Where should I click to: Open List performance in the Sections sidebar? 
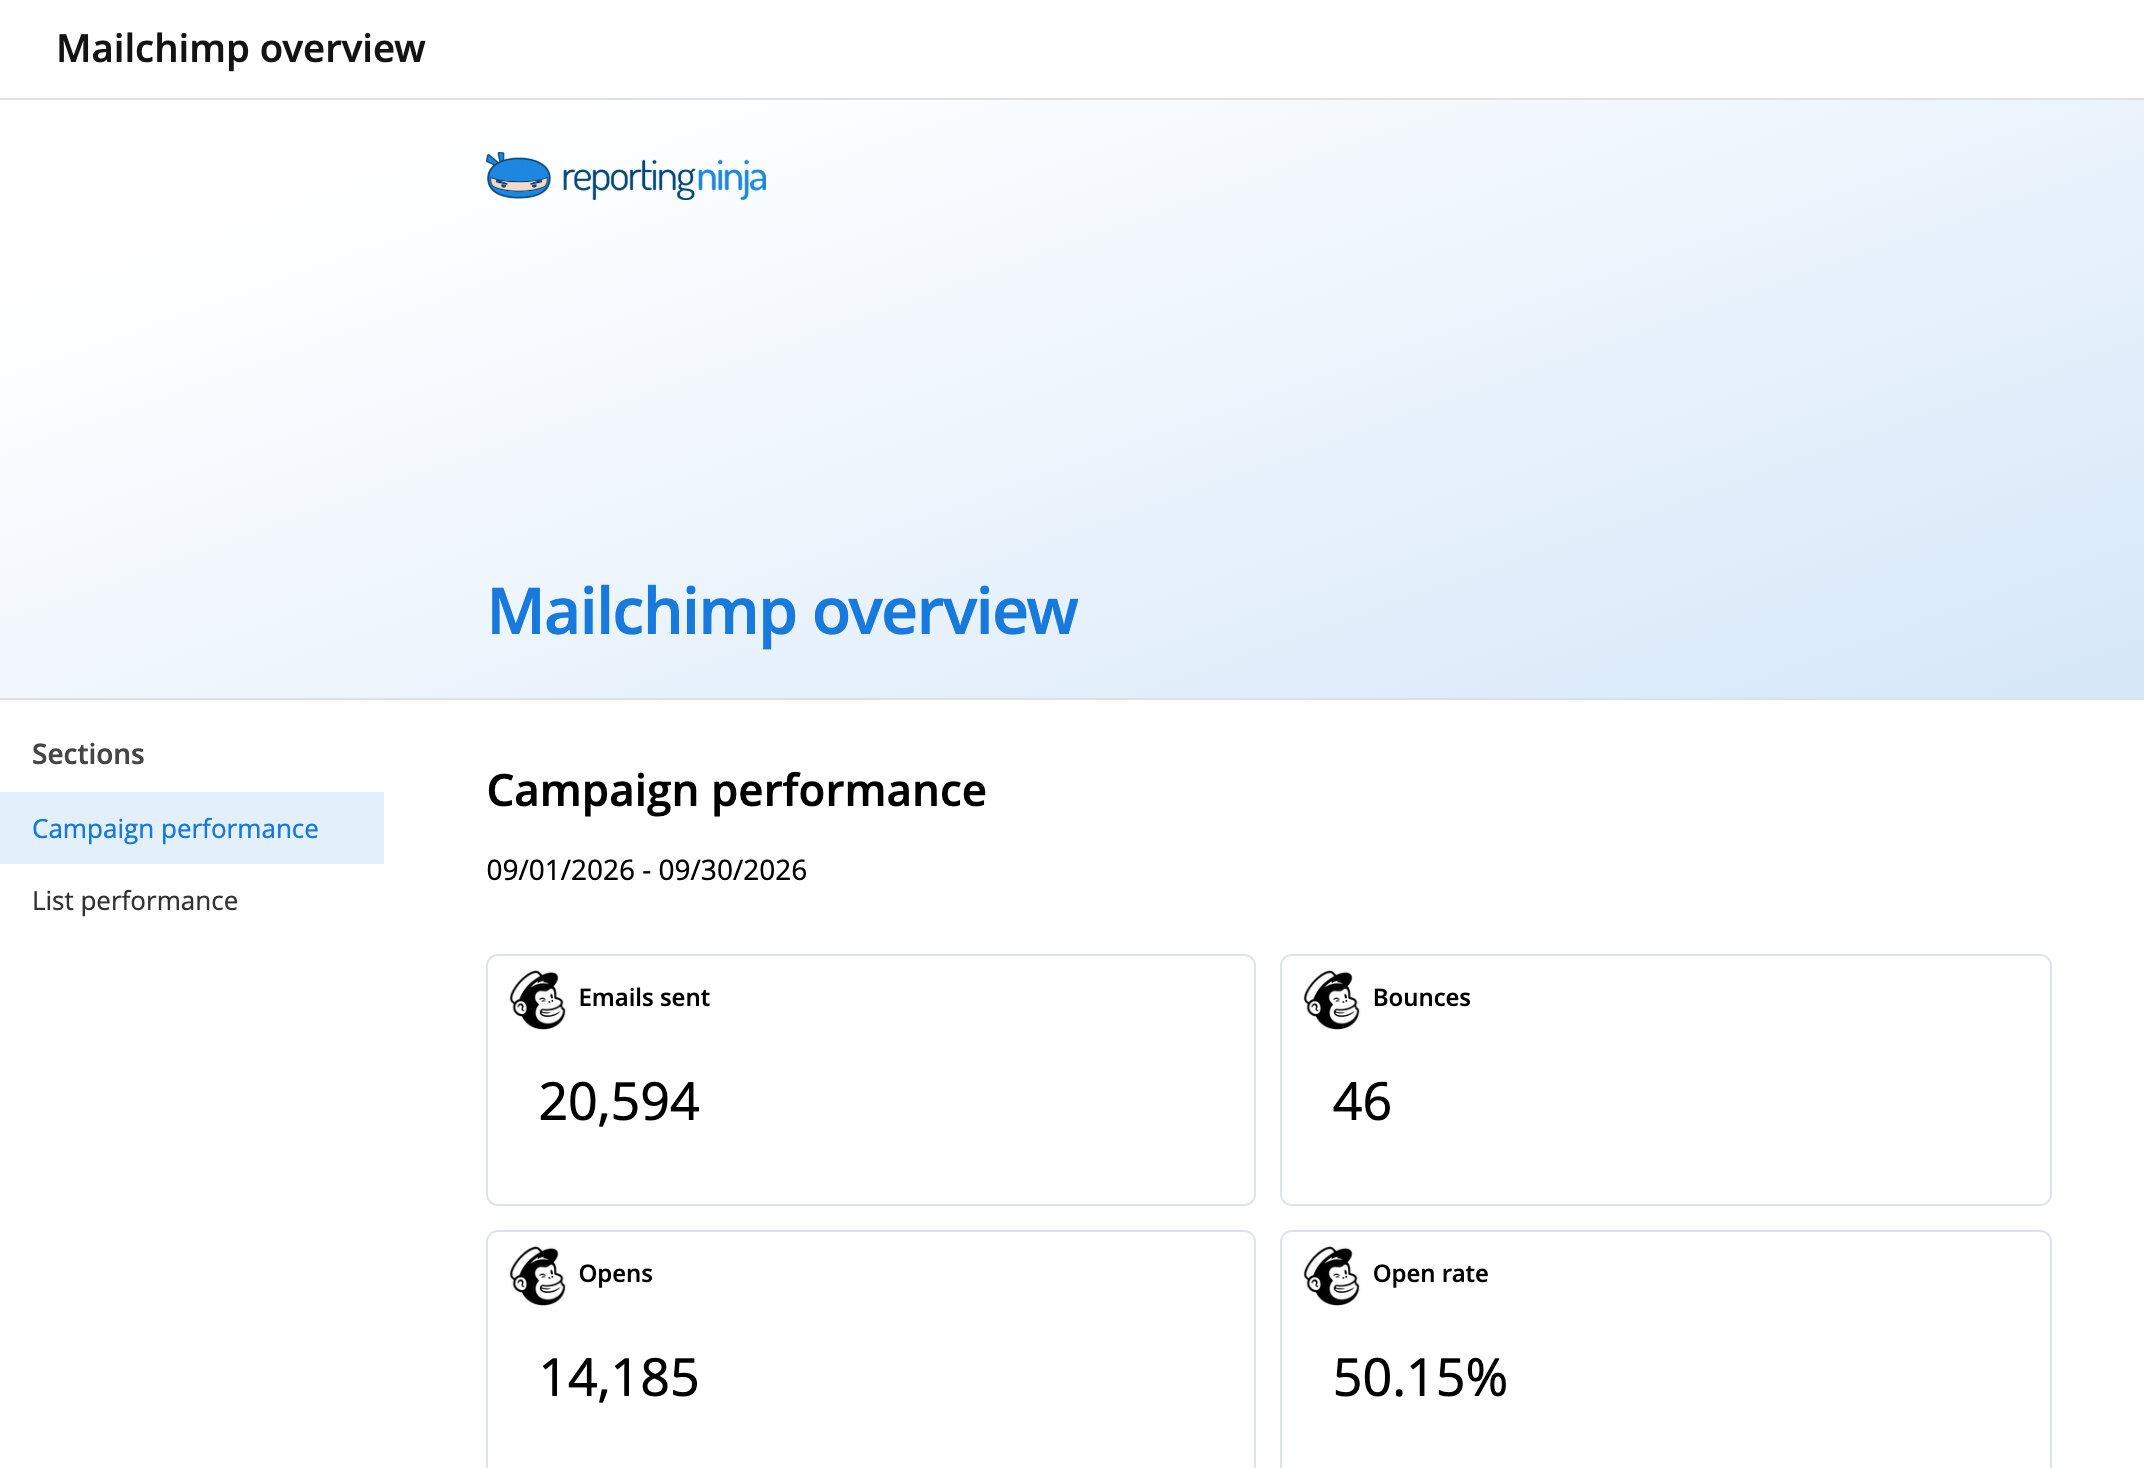click(x=192, y=900)
